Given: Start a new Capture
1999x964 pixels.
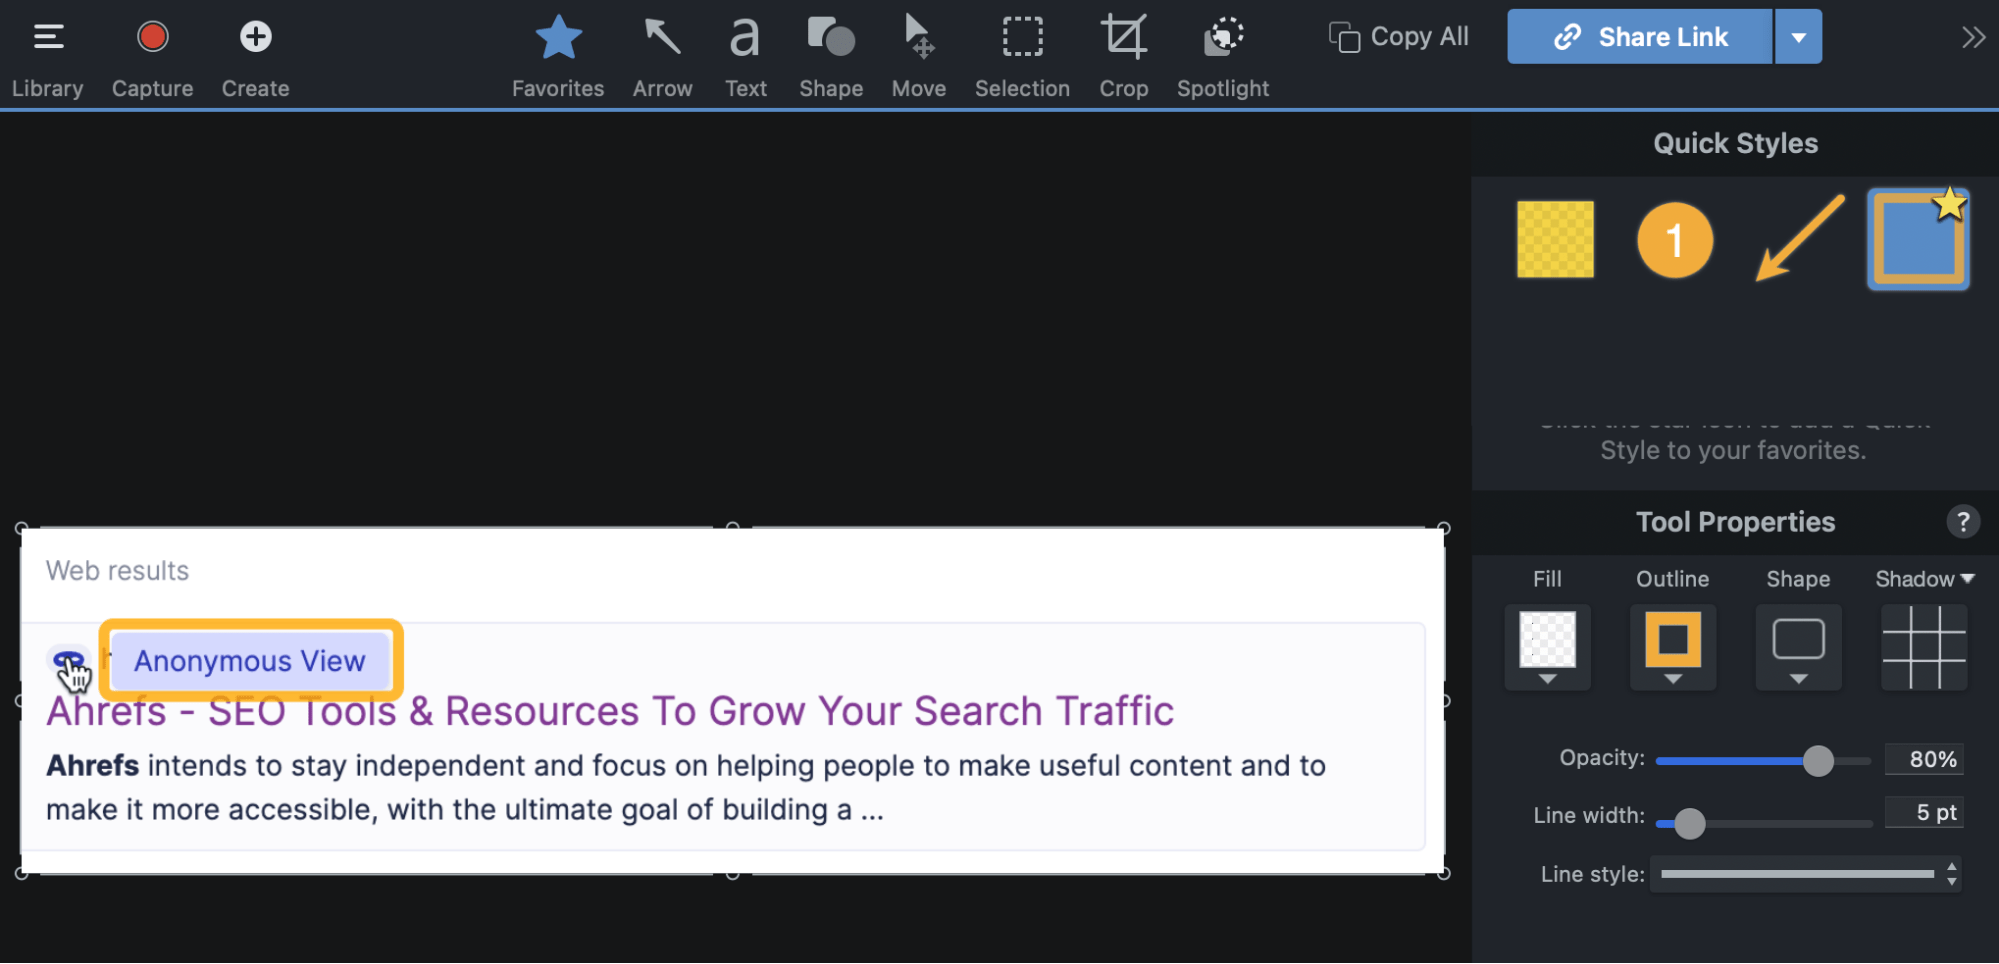Looking at the screenshot, I should pyautogui.click(x=152, y=57).
